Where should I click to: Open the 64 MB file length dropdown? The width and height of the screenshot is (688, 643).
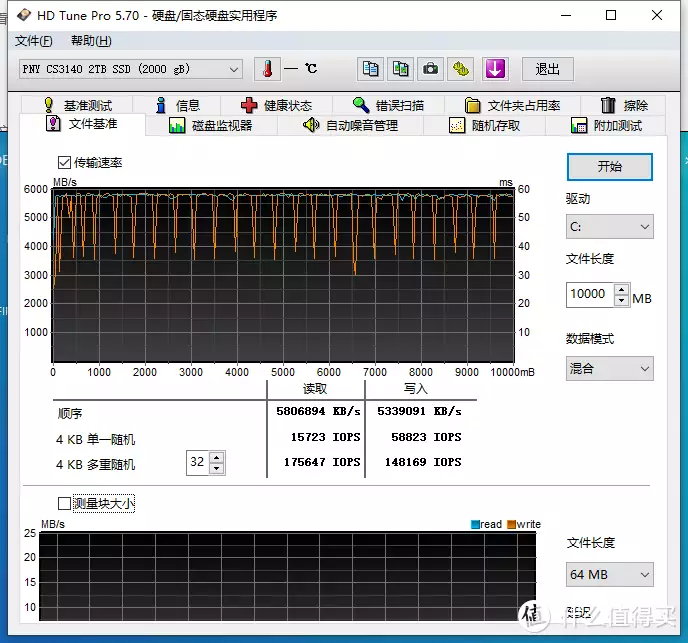point(609,575)
